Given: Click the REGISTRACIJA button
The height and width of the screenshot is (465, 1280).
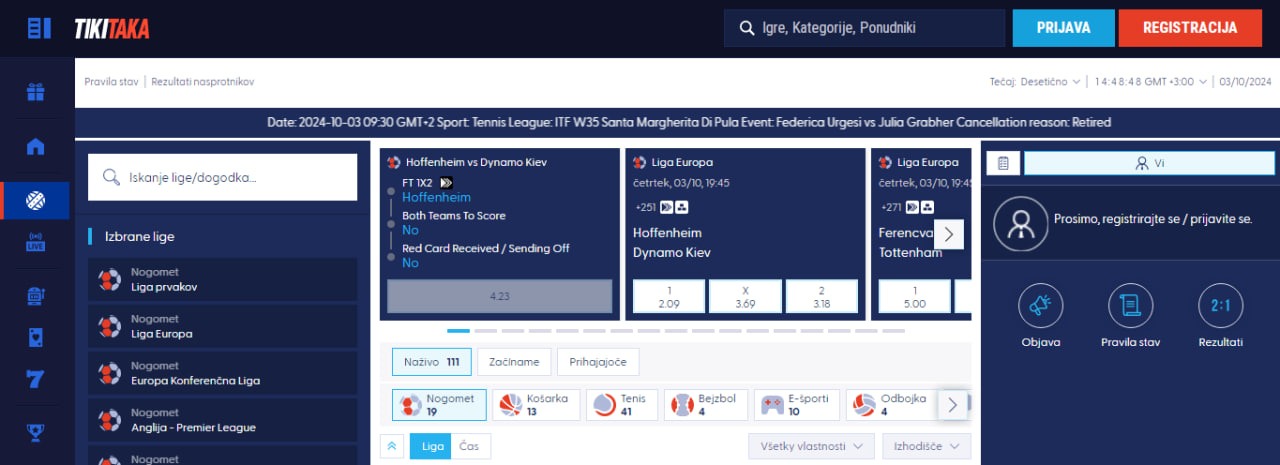Looking at the screenshot, I should (x=1190, y=28).
